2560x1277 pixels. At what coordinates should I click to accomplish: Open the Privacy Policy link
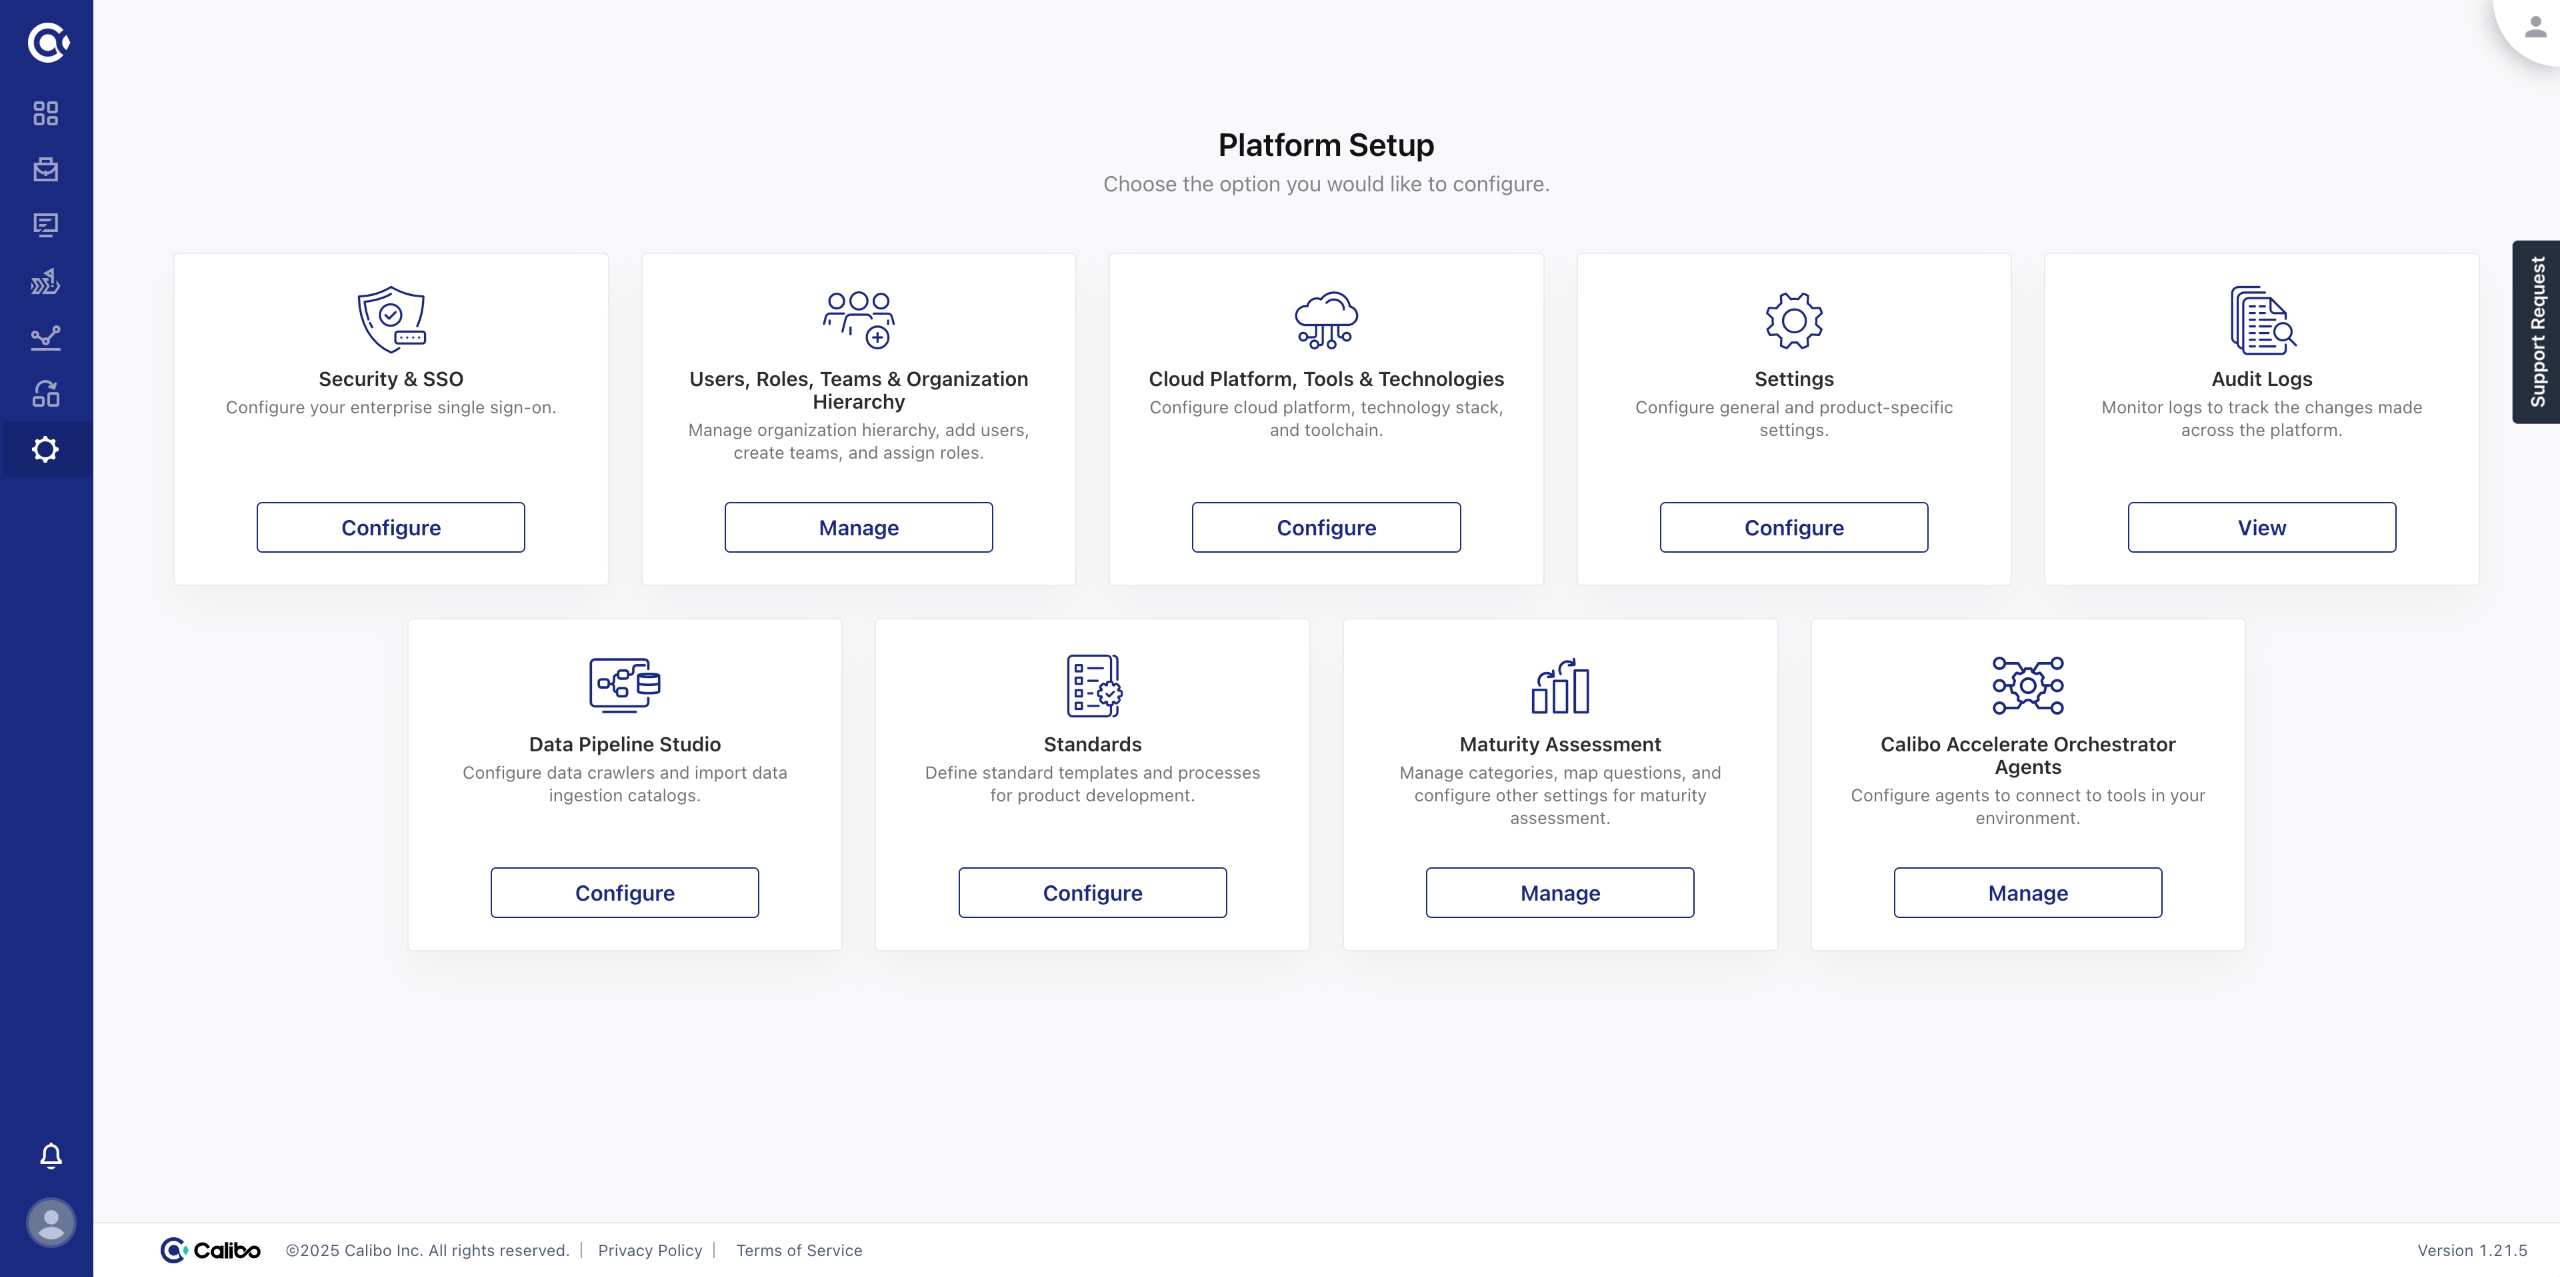click(650, 1250)
